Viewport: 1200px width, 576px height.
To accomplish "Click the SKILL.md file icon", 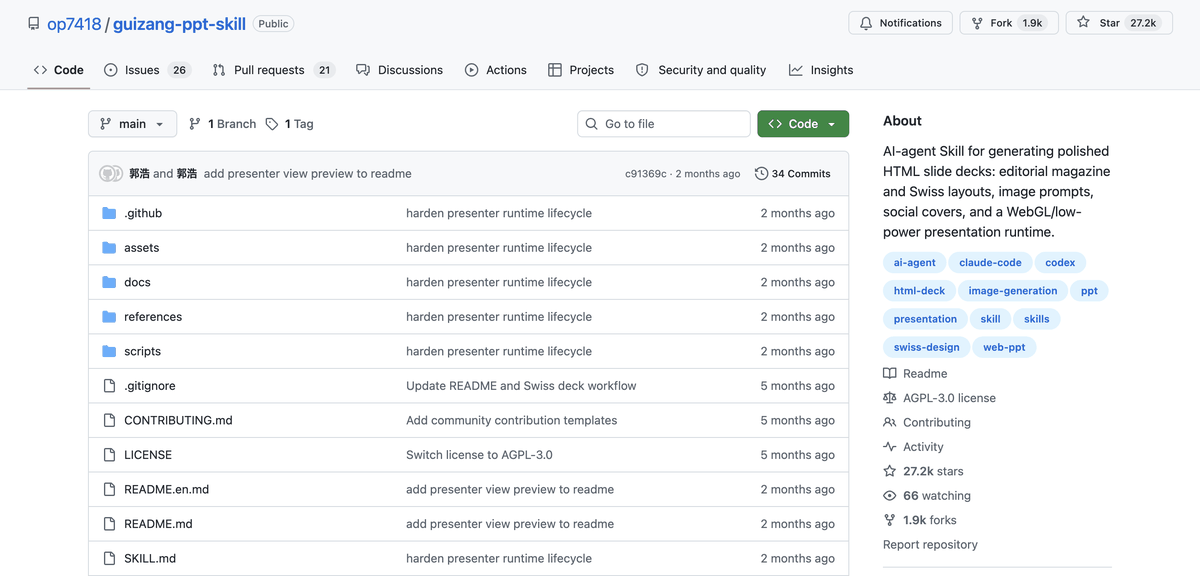I will pyautogui.click(x=109, y=558).
